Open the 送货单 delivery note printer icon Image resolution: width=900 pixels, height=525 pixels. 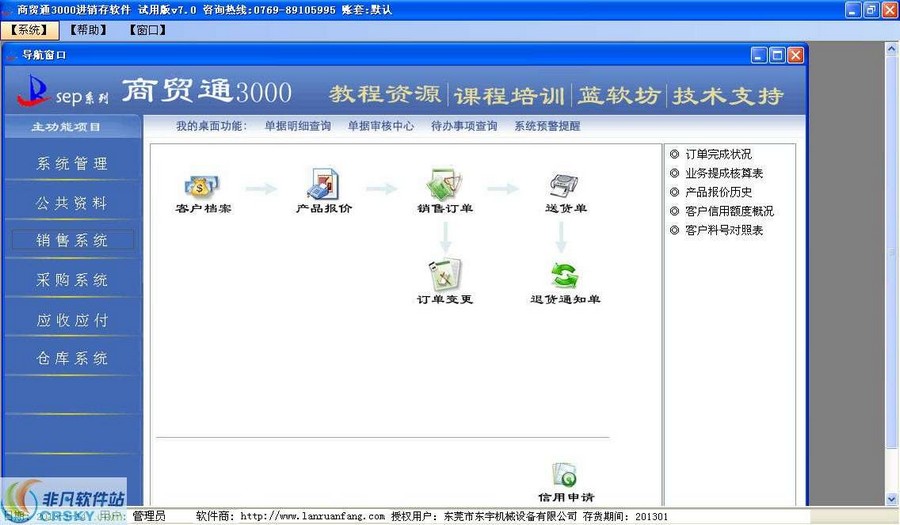(x=565, y=186)
